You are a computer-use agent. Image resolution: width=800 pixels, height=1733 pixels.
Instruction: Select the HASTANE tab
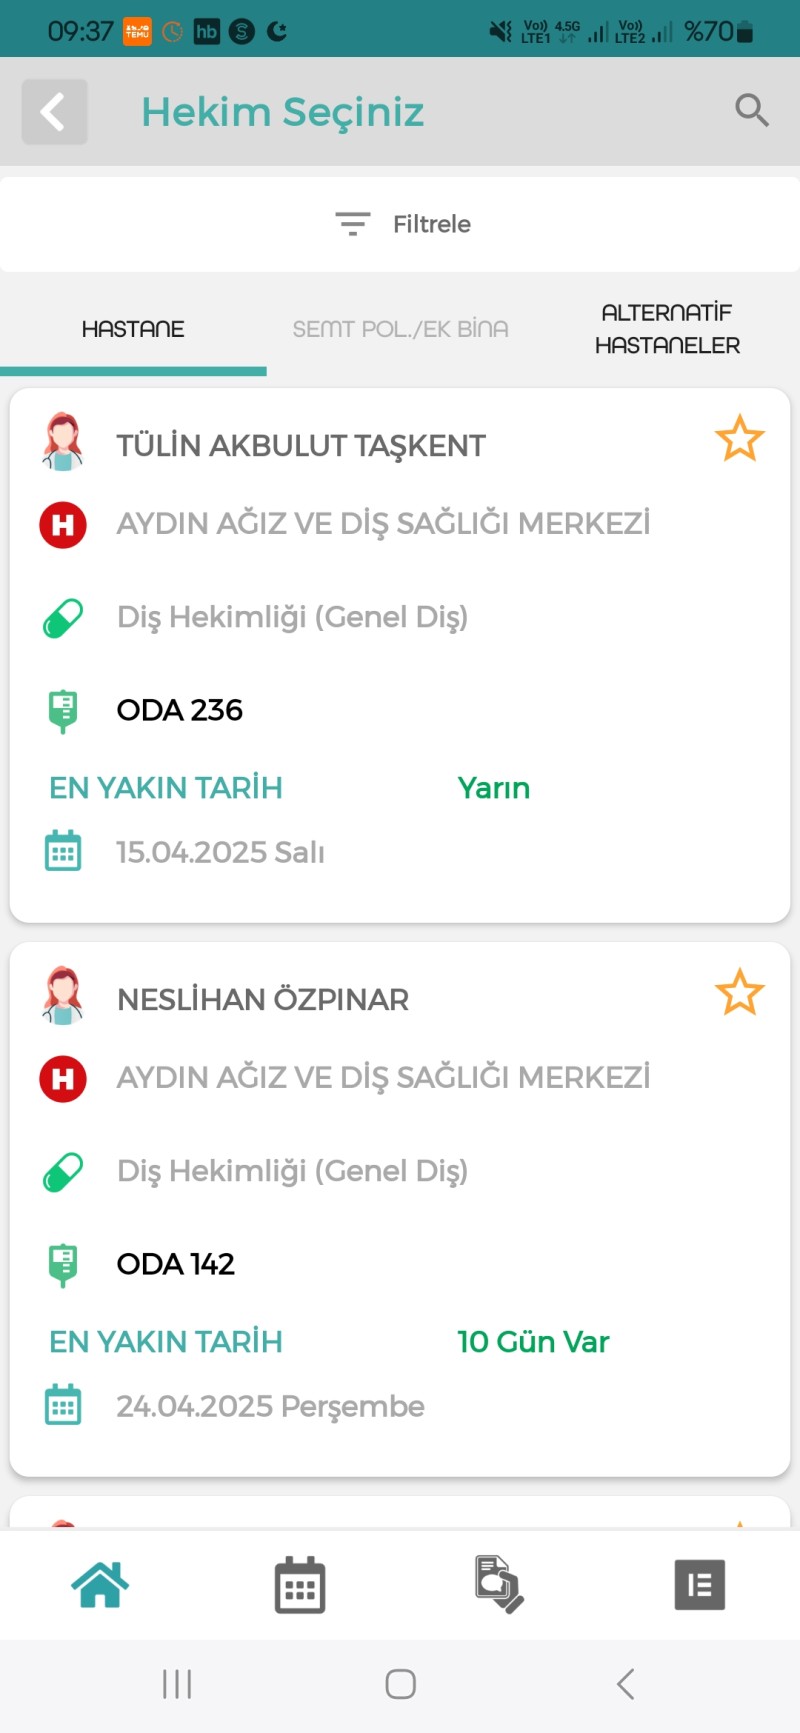click(x=133, y=329)
